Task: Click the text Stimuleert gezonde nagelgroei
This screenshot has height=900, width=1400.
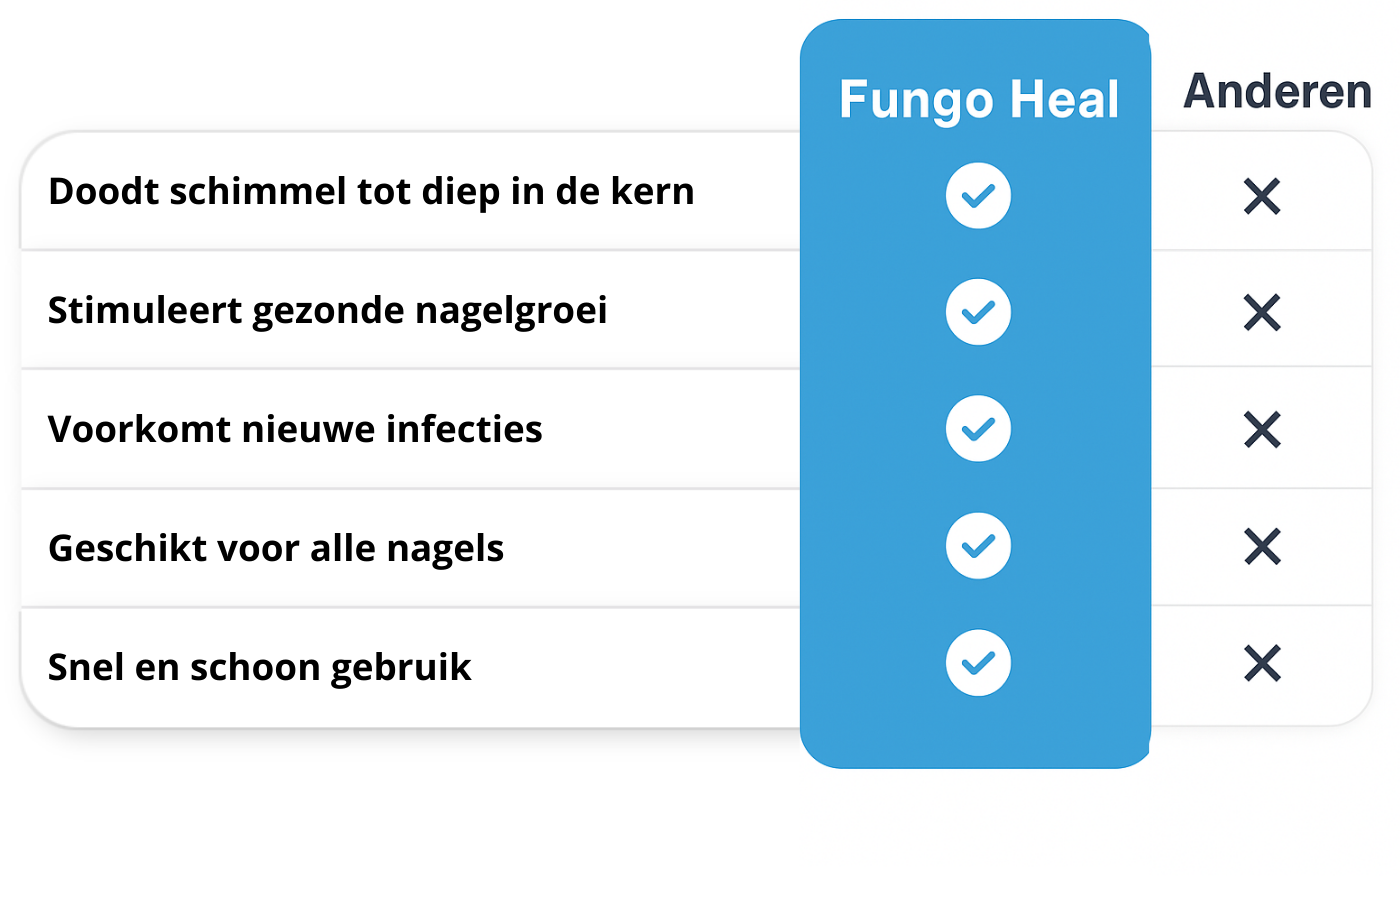Action: point(327,311)
